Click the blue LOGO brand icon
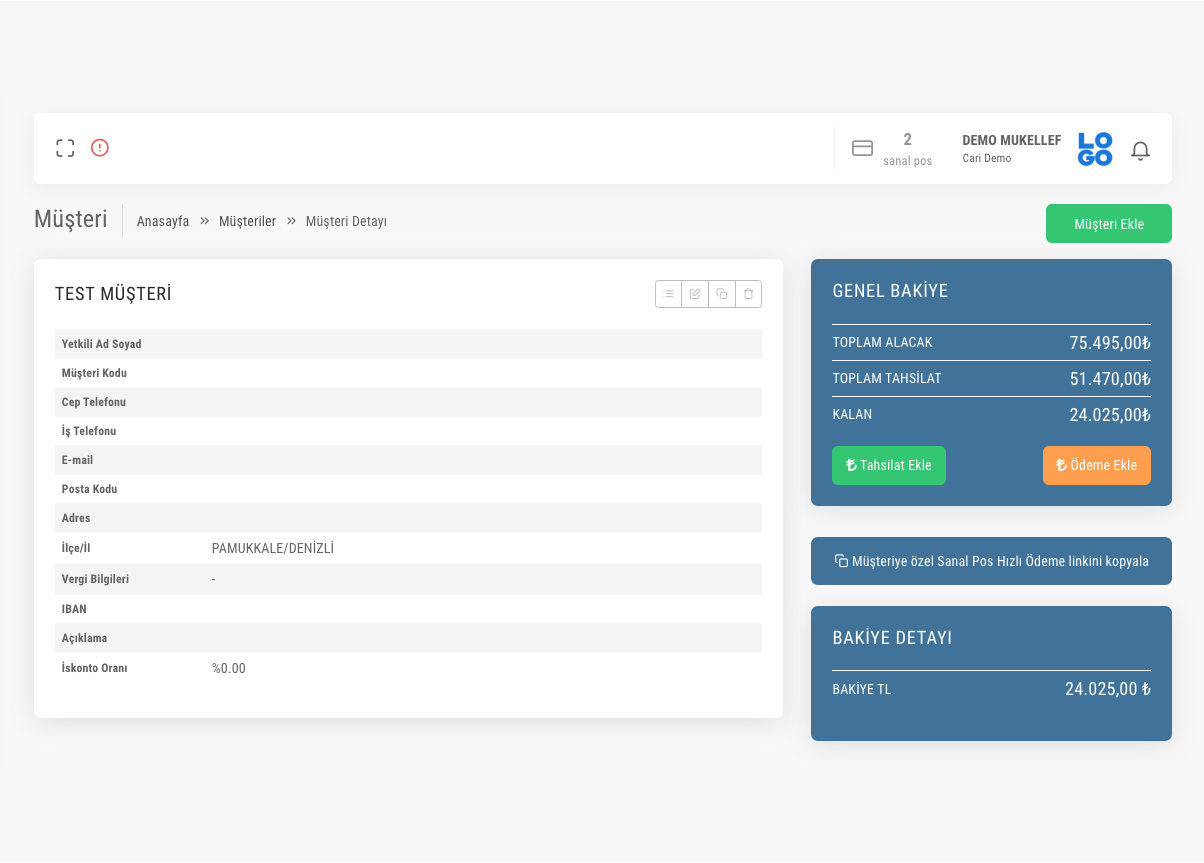This screenshot has width=1204, height=863. (x=1095, y=149)
